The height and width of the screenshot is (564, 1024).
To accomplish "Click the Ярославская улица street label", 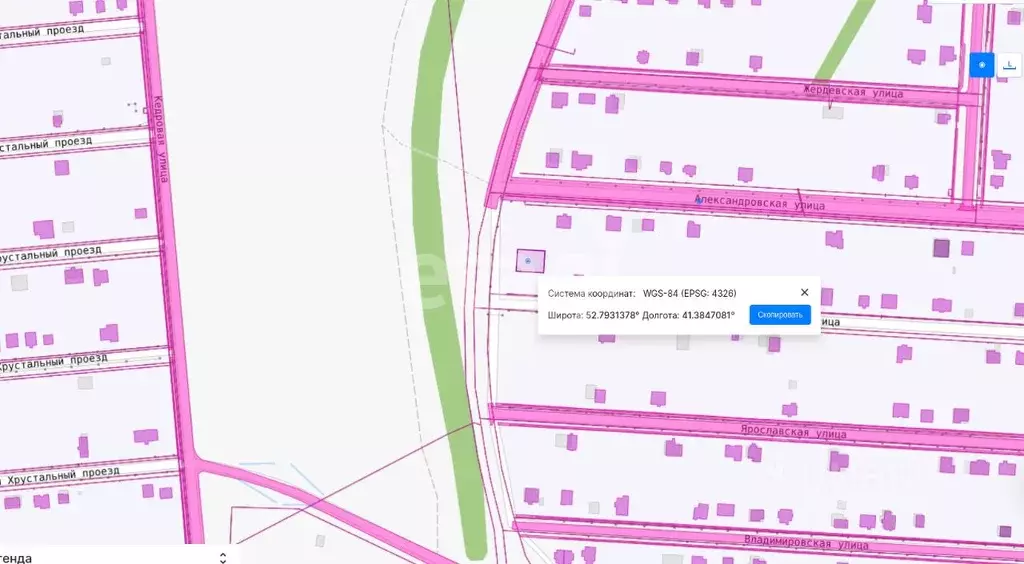I will 793,433.
